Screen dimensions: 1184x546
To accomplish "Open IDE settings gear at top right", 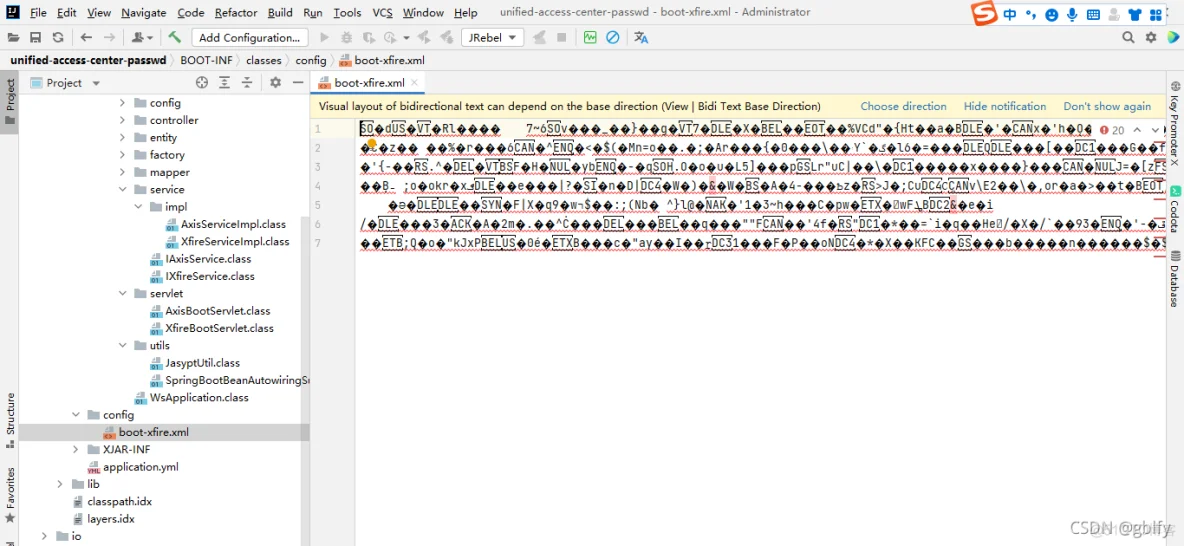I will [x=1151, y=37].
